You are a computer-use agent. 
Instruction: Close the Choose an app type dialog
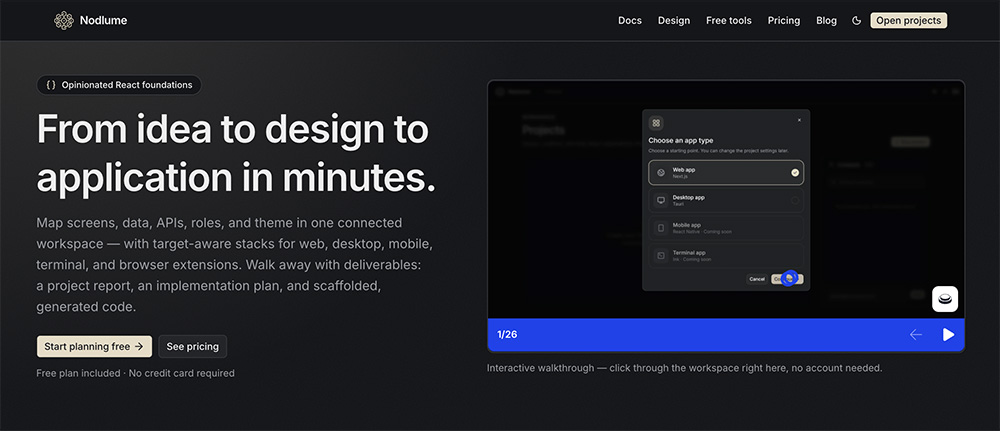click(800, 120)
